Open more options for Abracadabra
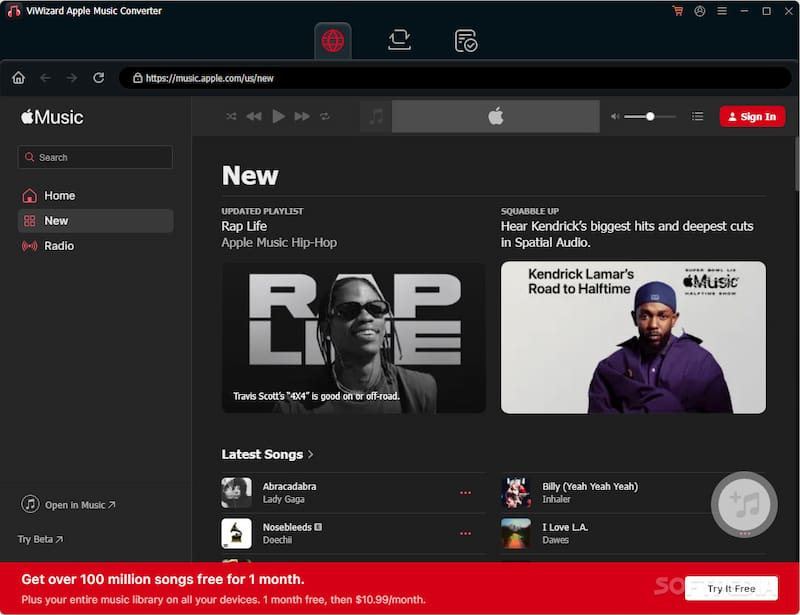Image resolution: width=800 pixels, height=615 pixels. tap(465, 493)
